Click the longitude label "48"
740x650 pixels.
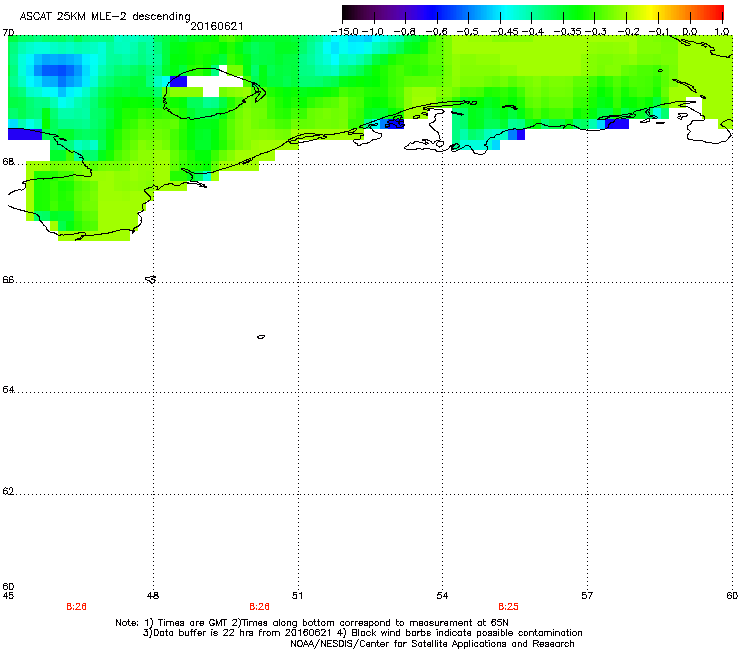153,596
